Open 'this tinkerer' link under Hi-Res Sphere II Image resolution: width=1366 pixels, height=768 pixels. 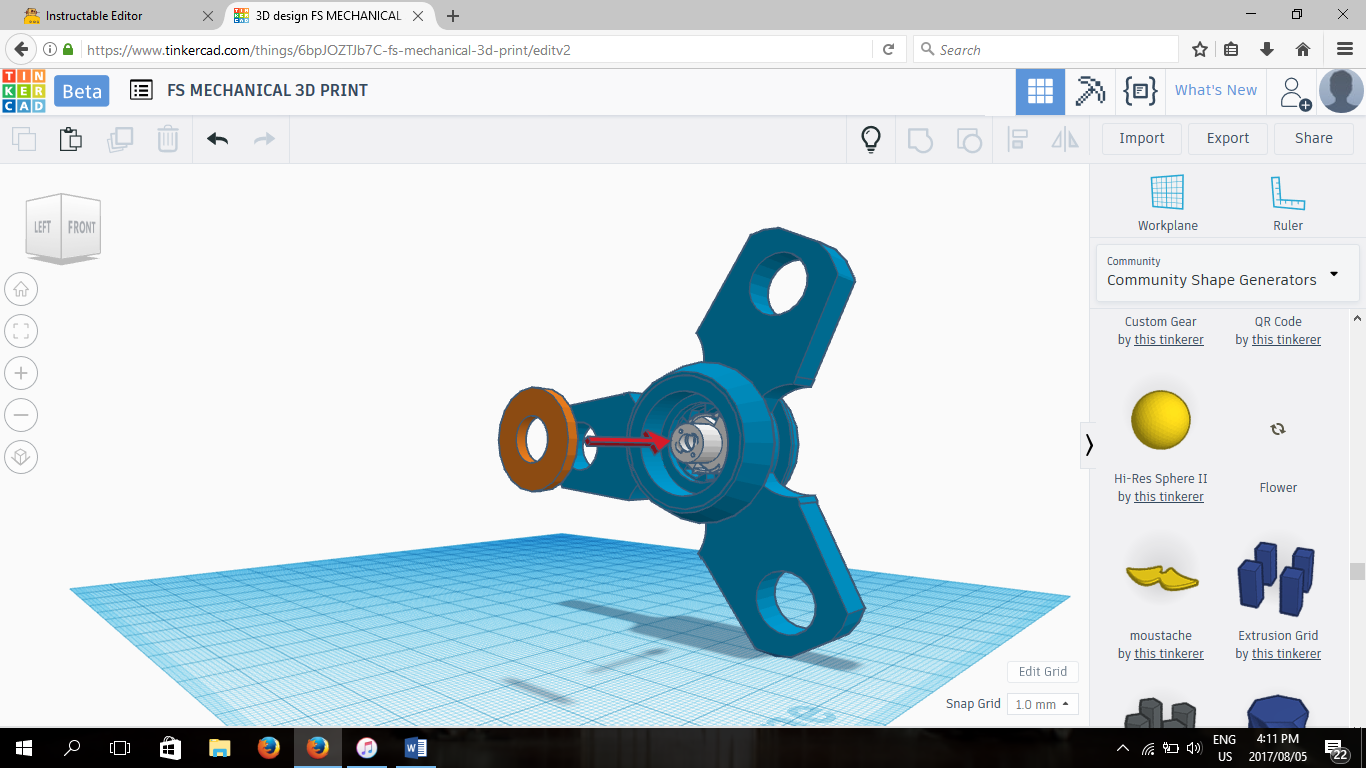(1169, 497)
